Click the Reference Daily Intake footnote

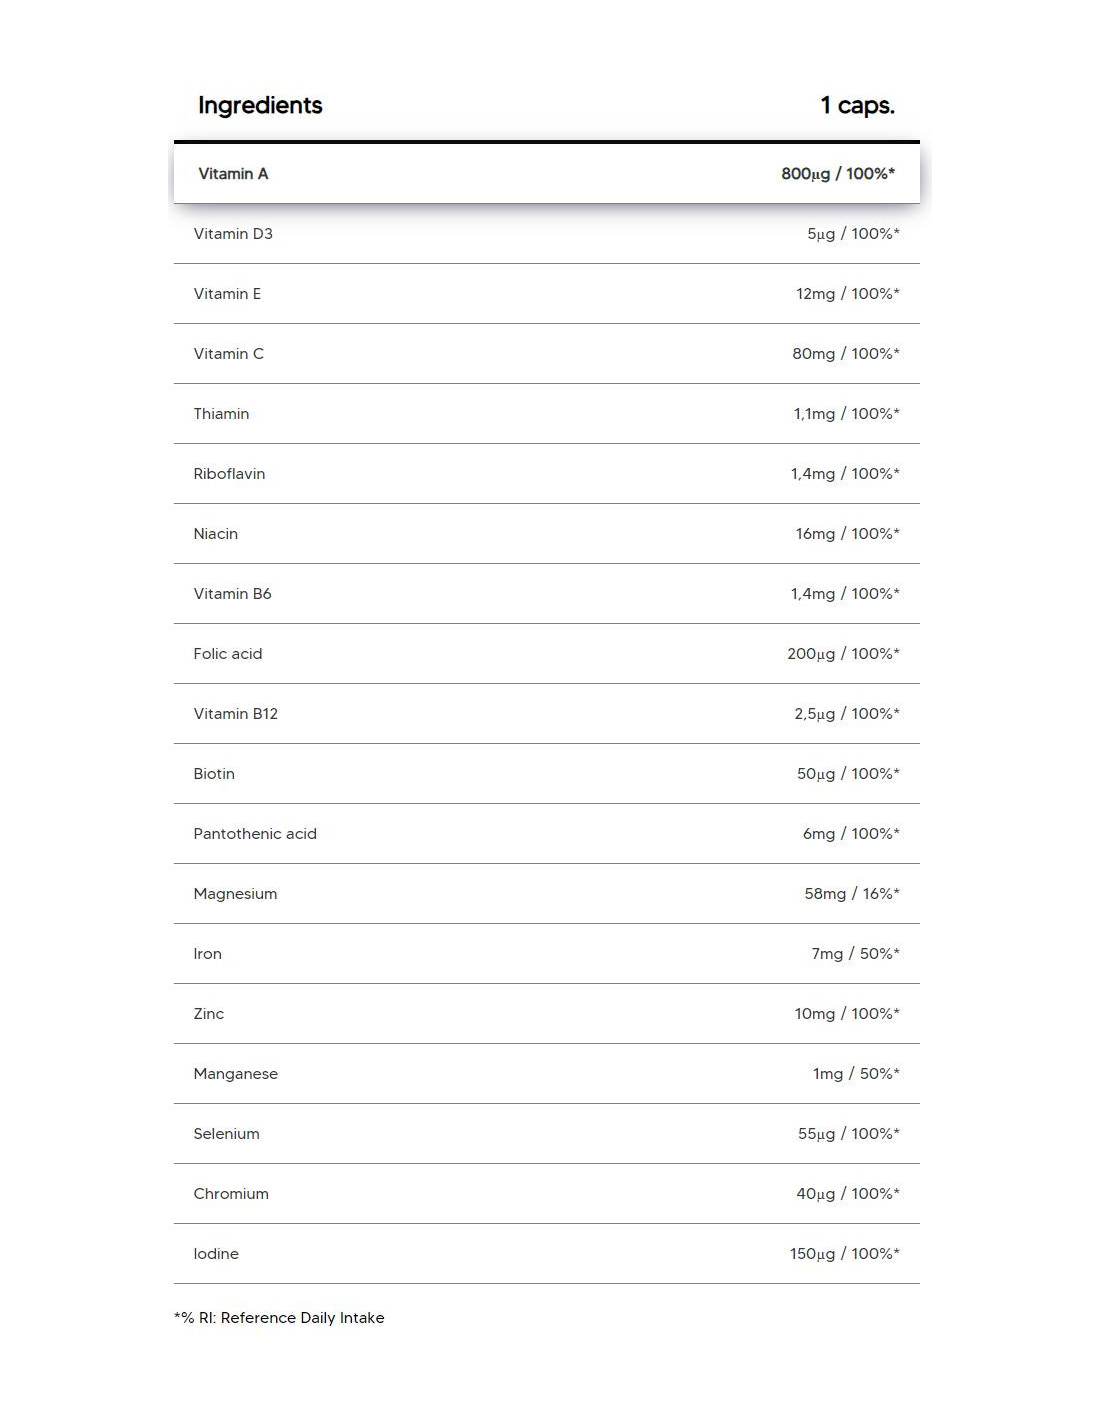pos(279,1318)
